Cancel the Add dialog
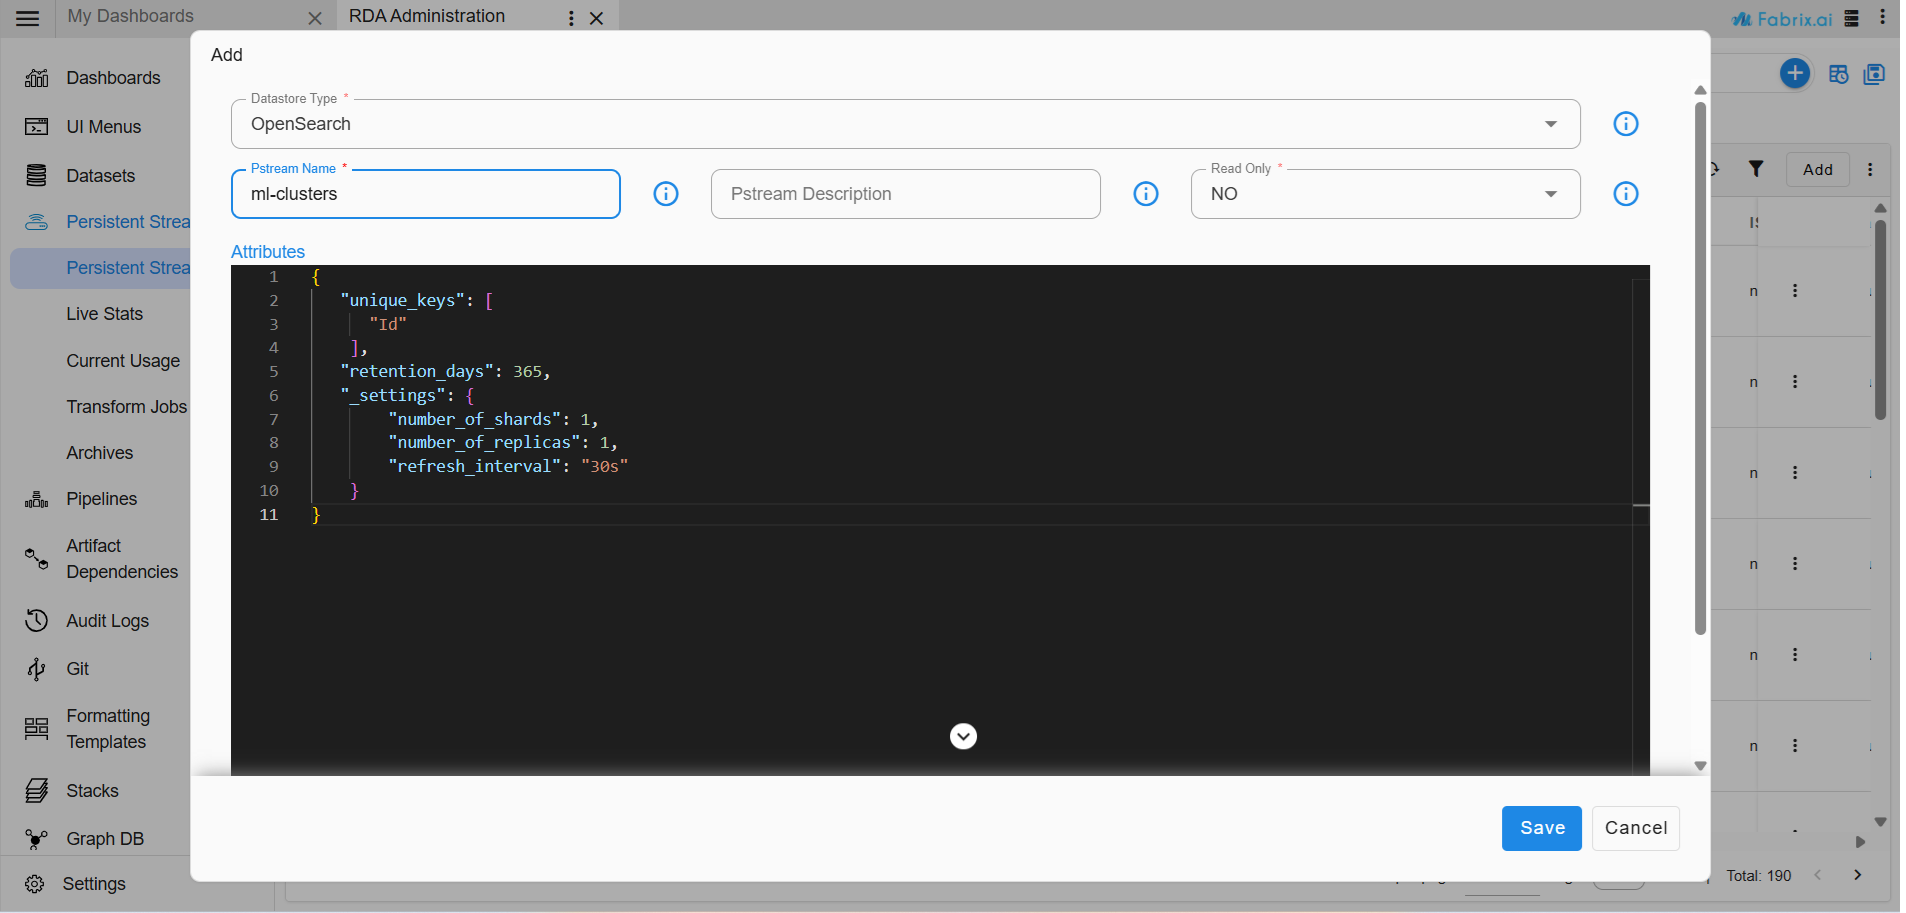The width and height of the screenshot is (1906, 913). (1634, 828)
